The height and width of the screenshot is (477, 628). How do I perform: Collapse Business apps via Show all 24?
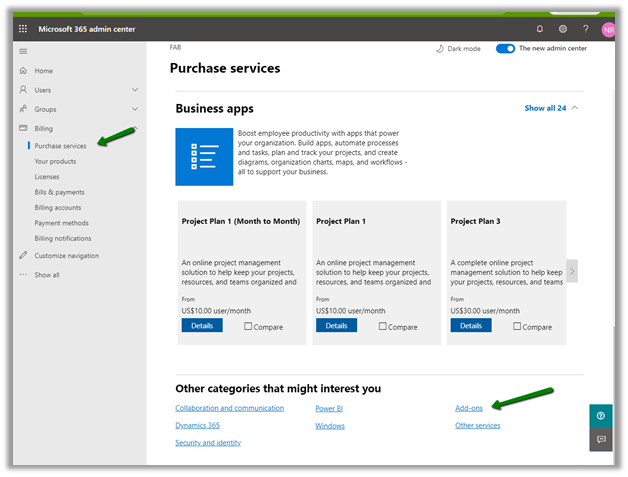551,108
